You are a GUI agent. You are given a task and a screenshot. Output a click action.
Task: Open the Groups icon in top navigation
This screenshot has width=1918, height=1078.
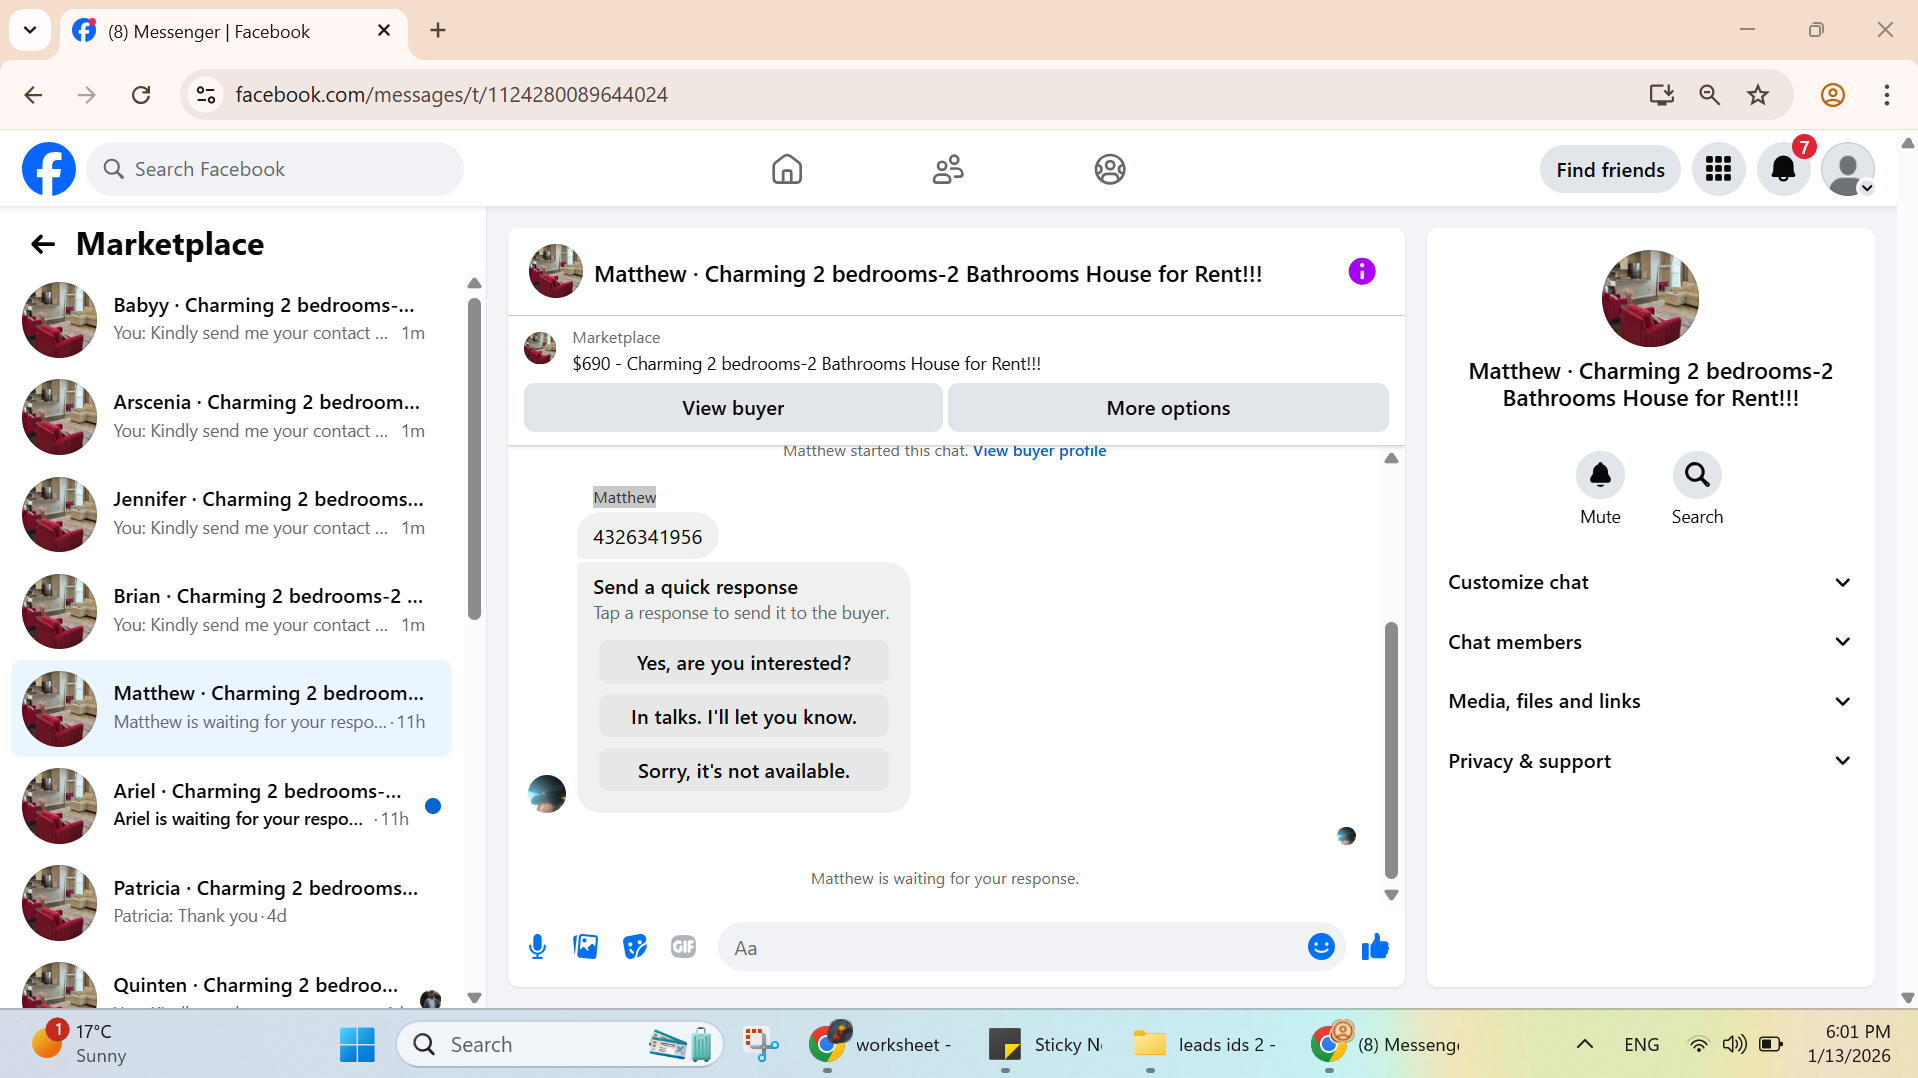point(1110,169)
